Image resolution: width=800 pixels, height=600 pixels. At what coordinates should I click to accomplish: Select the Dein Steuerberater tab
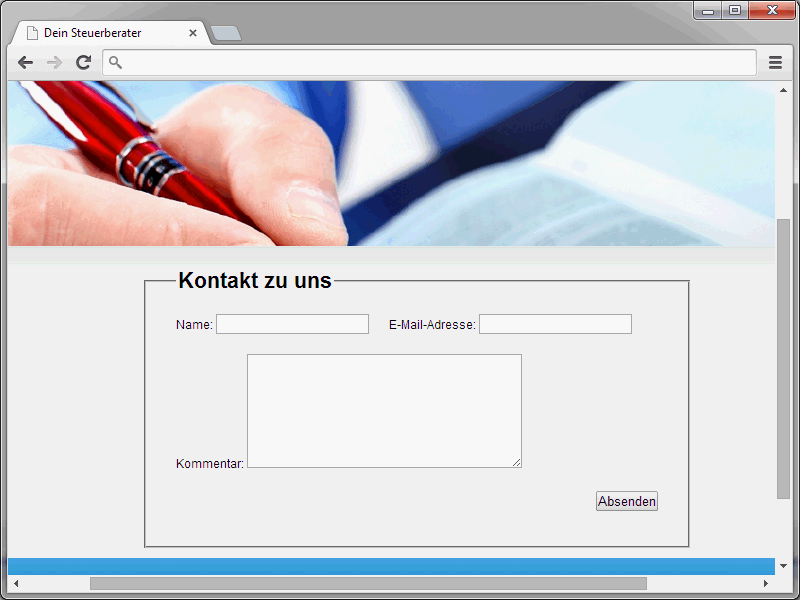(x=110, y=33)
